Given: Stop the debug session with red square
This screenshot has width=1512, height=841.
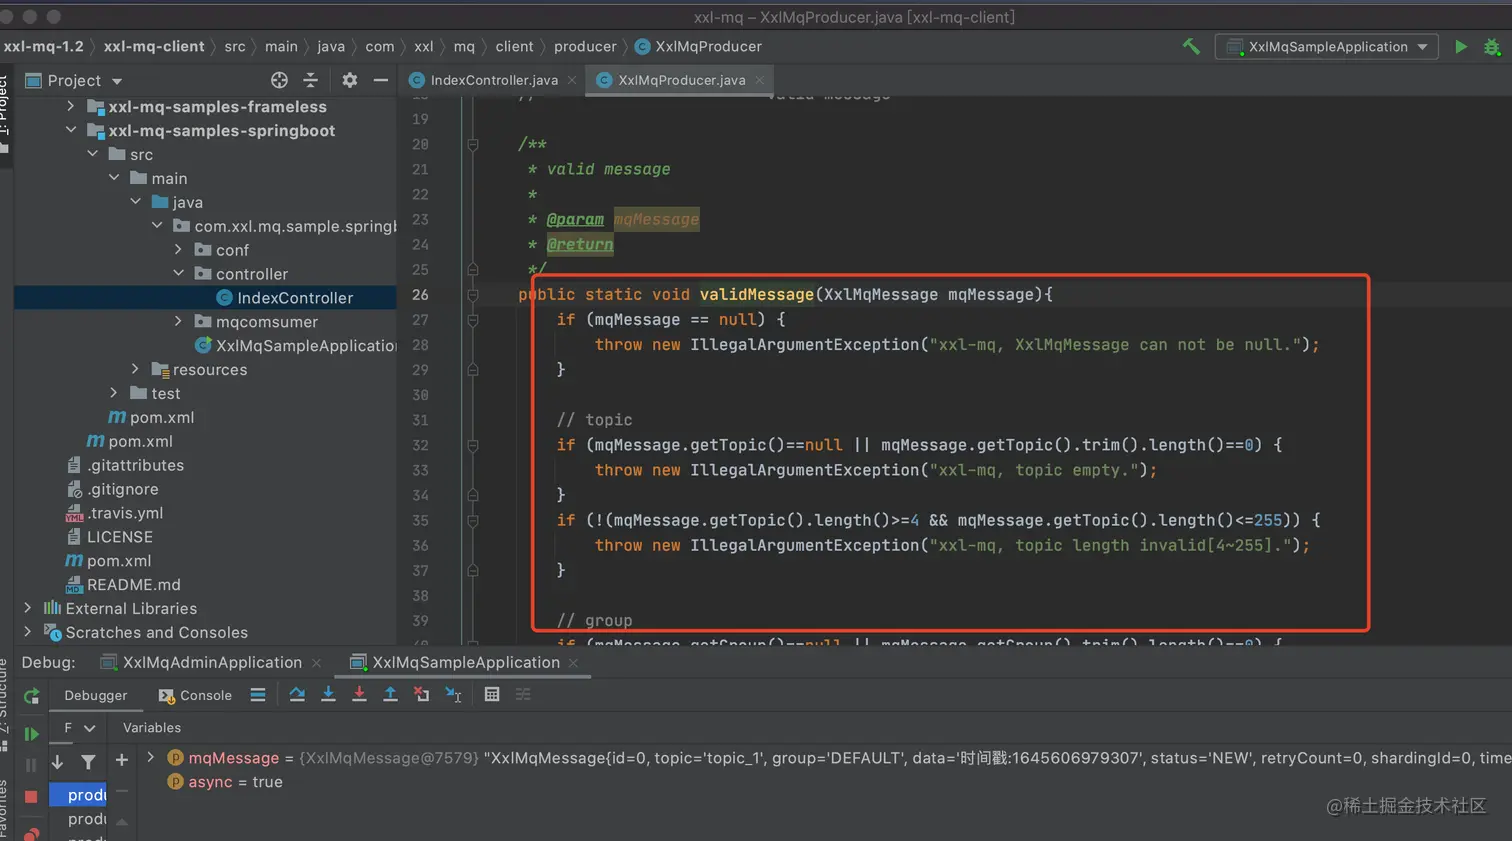Looking at the screenshot, I should coord(31,796).
